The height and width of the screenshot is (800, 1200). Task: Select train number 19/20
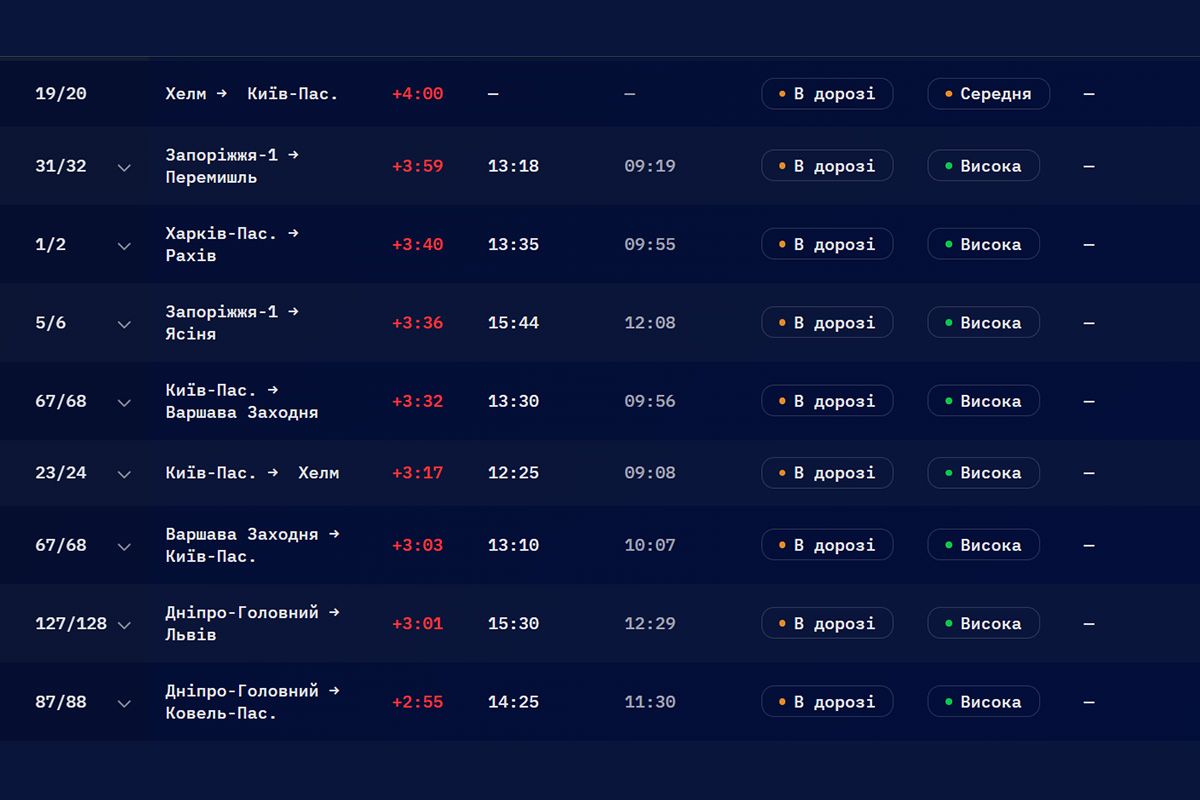pos(61,94)
